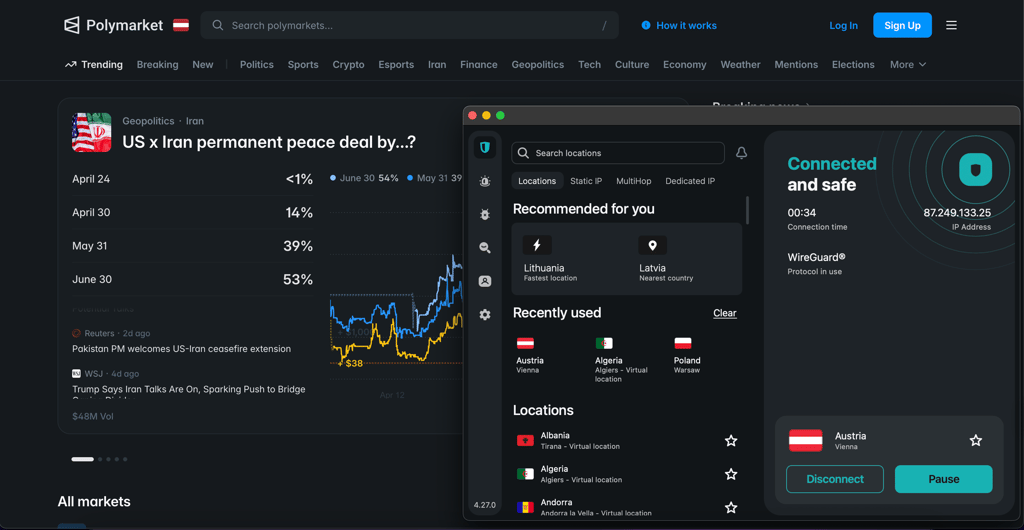Open the Austria flag language selector
The width and height of the screenshot is (1024, 530).
point(181,25)
